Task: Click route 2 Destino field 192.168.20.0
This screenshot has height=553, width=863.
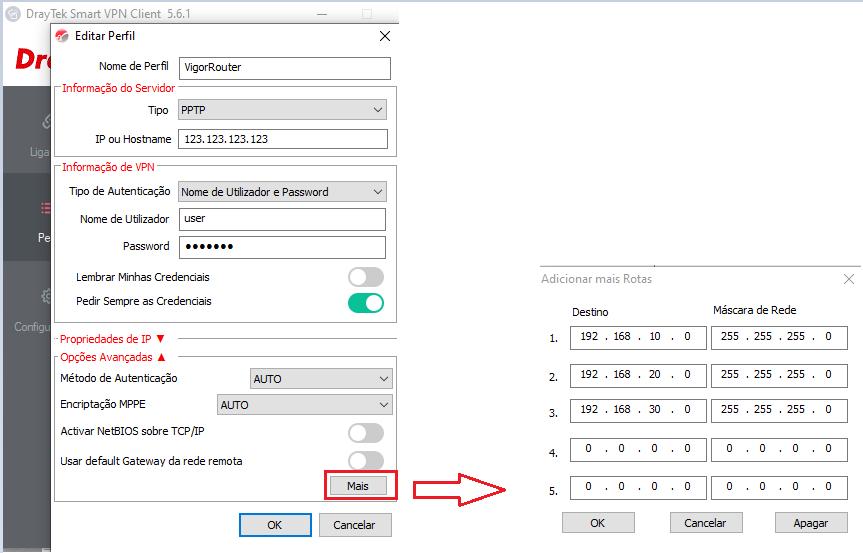Action: (x=638, y=375)
